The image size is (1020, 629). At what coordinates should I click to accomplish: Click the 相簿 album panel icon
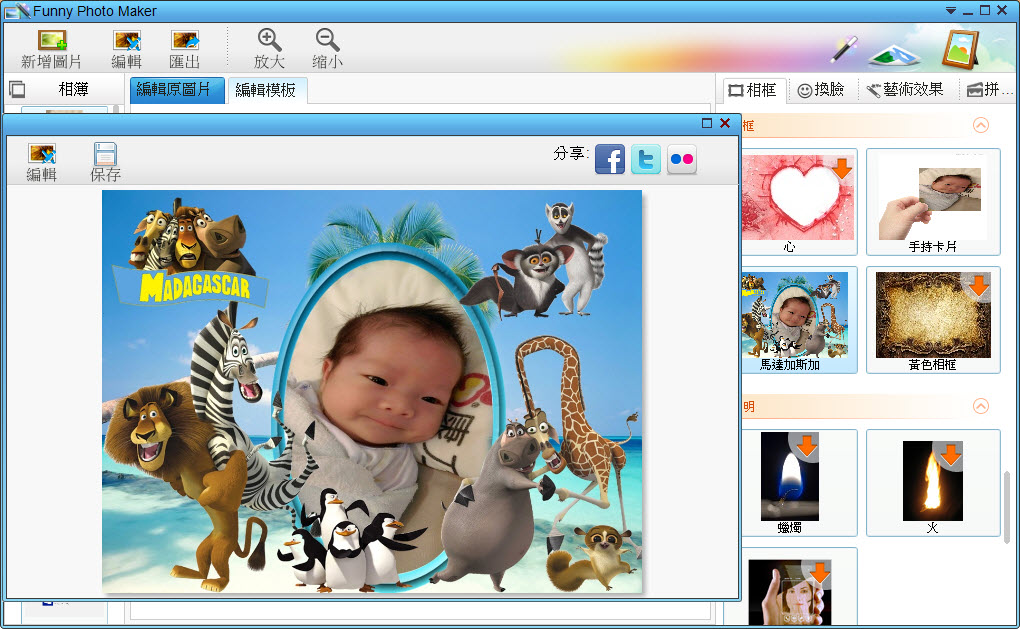coord(18,89)
